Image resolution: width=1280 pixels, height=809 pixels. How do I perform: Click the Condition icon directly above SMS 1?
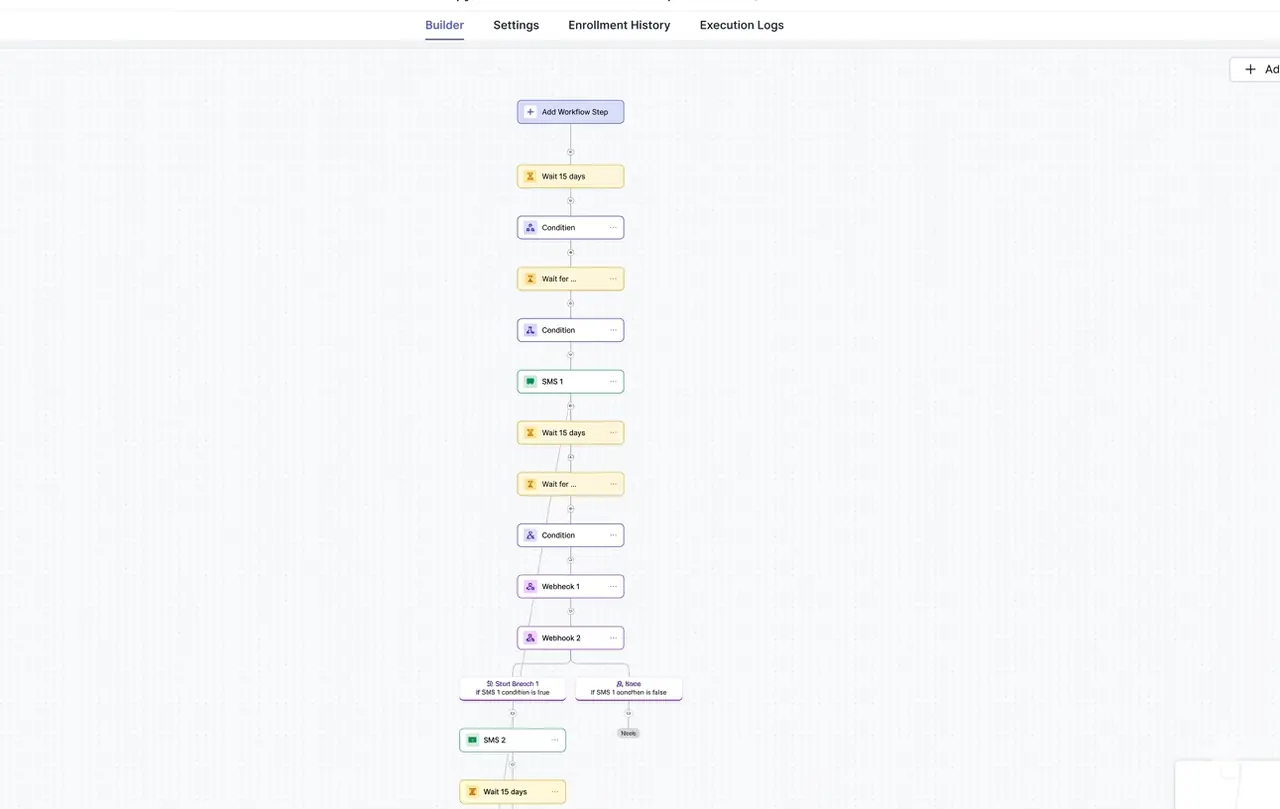coord(530,330)
